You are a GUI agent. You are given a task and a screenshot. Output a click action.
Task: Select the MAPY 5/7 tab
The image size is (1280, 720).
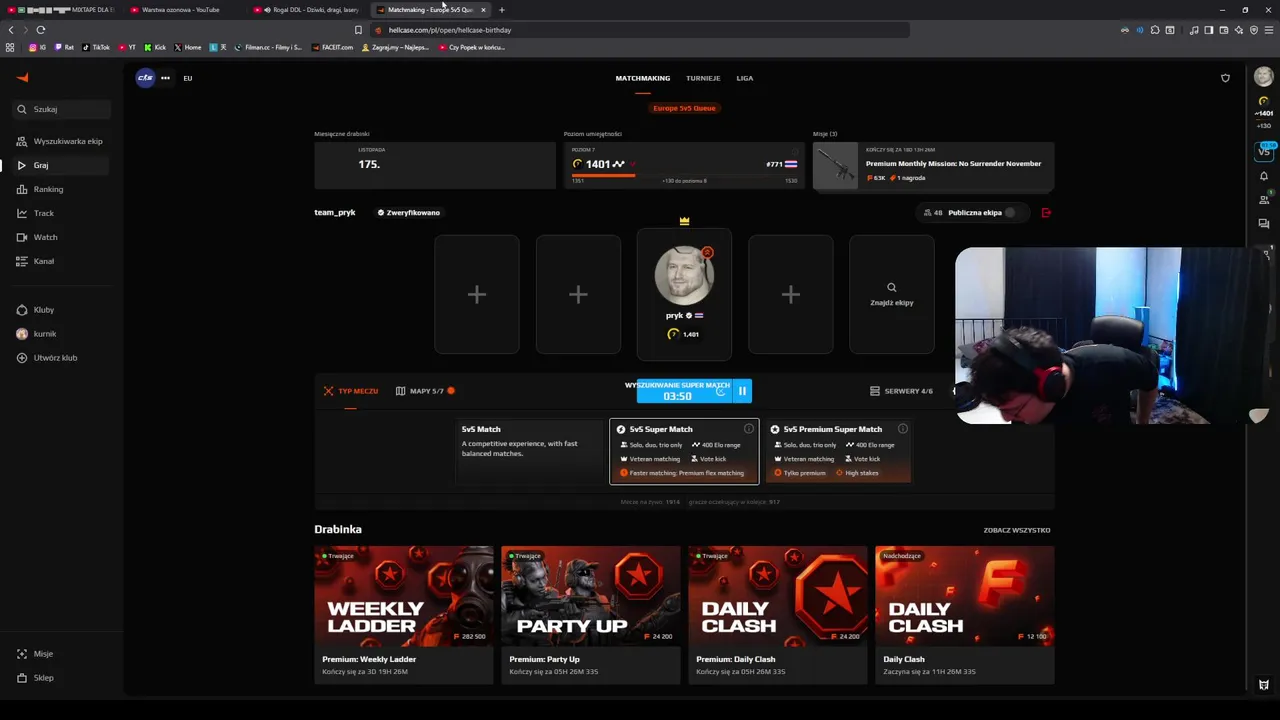tap(425, 391)
